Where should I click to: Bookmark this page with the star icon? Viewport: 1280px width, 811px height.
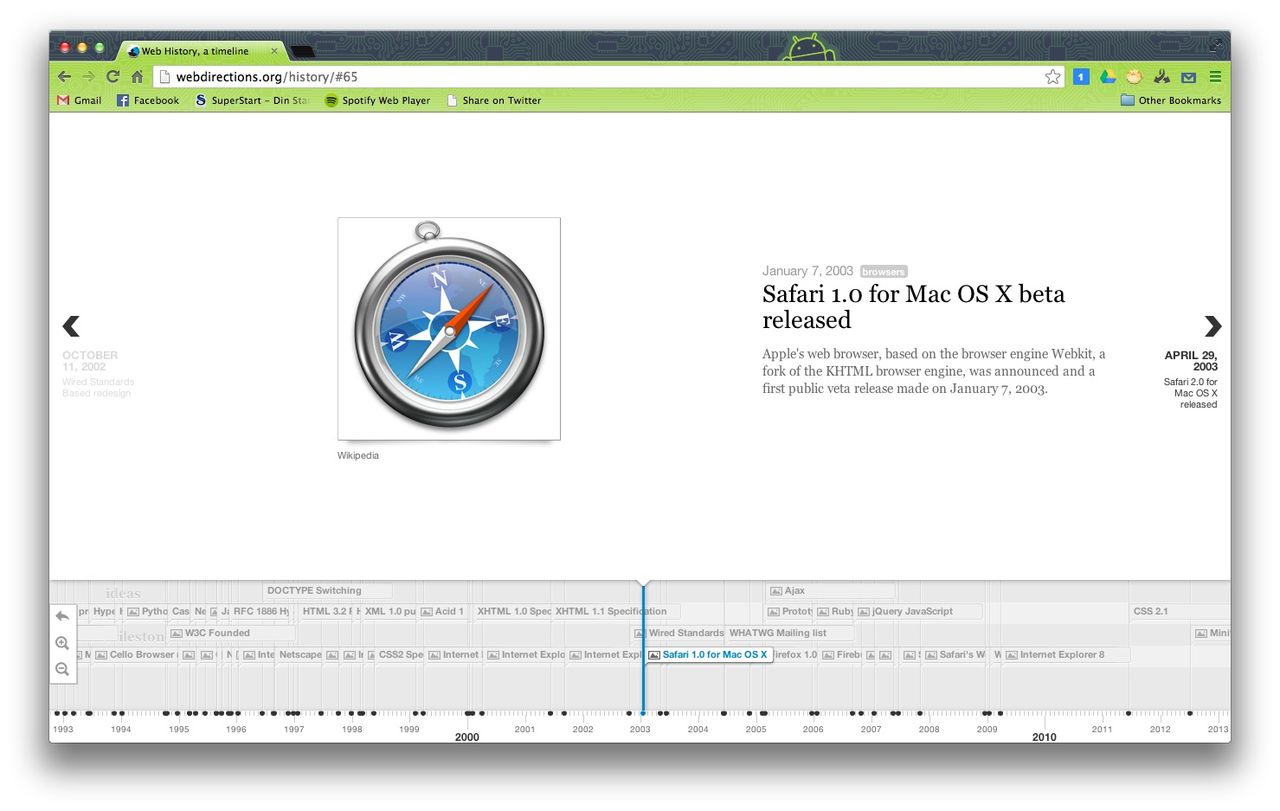[1052, 77]
